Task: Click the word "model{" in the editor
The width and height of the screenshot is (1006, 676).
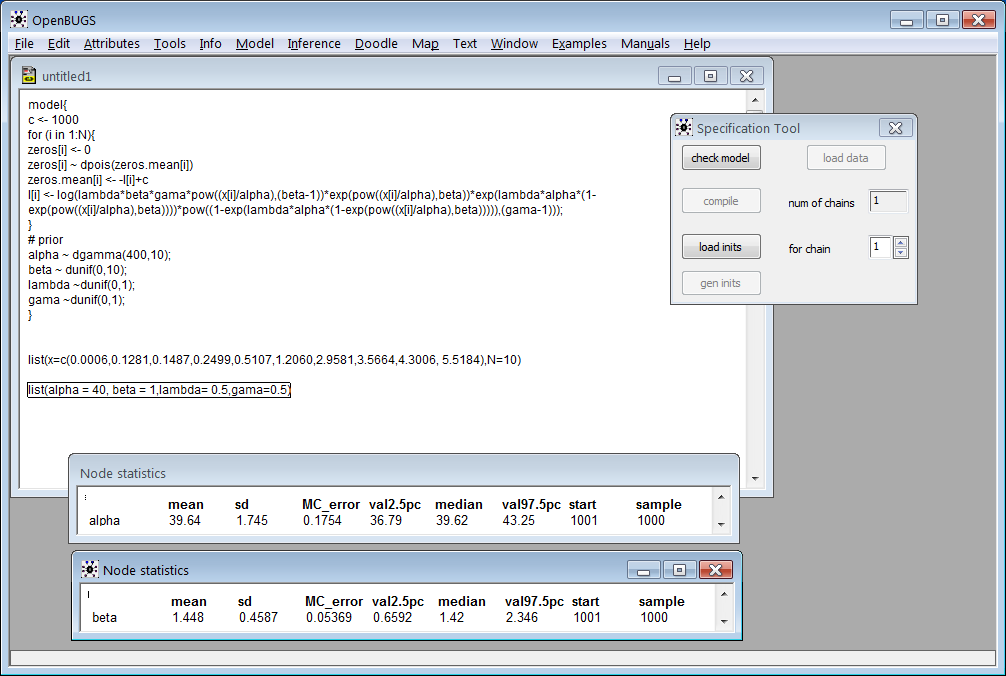Action: coord(47,105)
